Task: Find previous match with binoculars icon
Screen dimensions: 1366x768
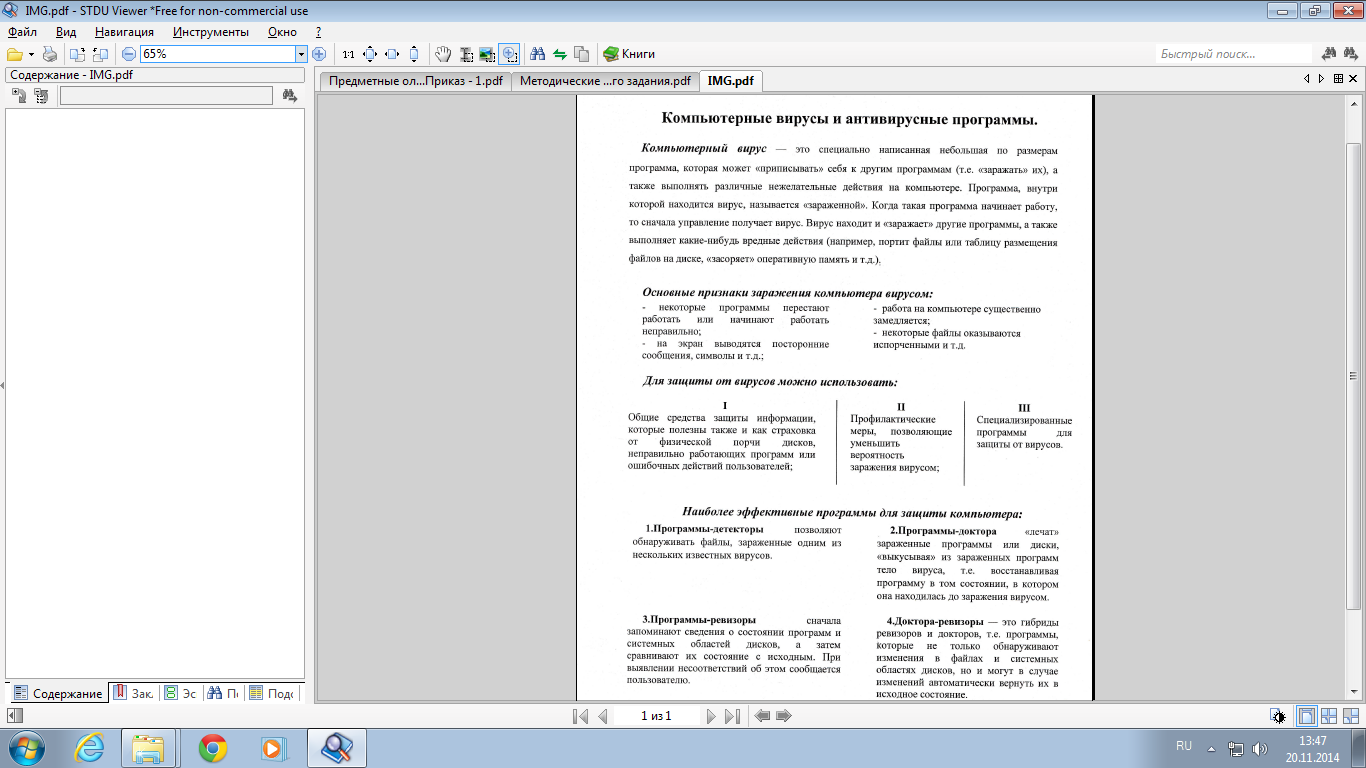Action: 1330,54
